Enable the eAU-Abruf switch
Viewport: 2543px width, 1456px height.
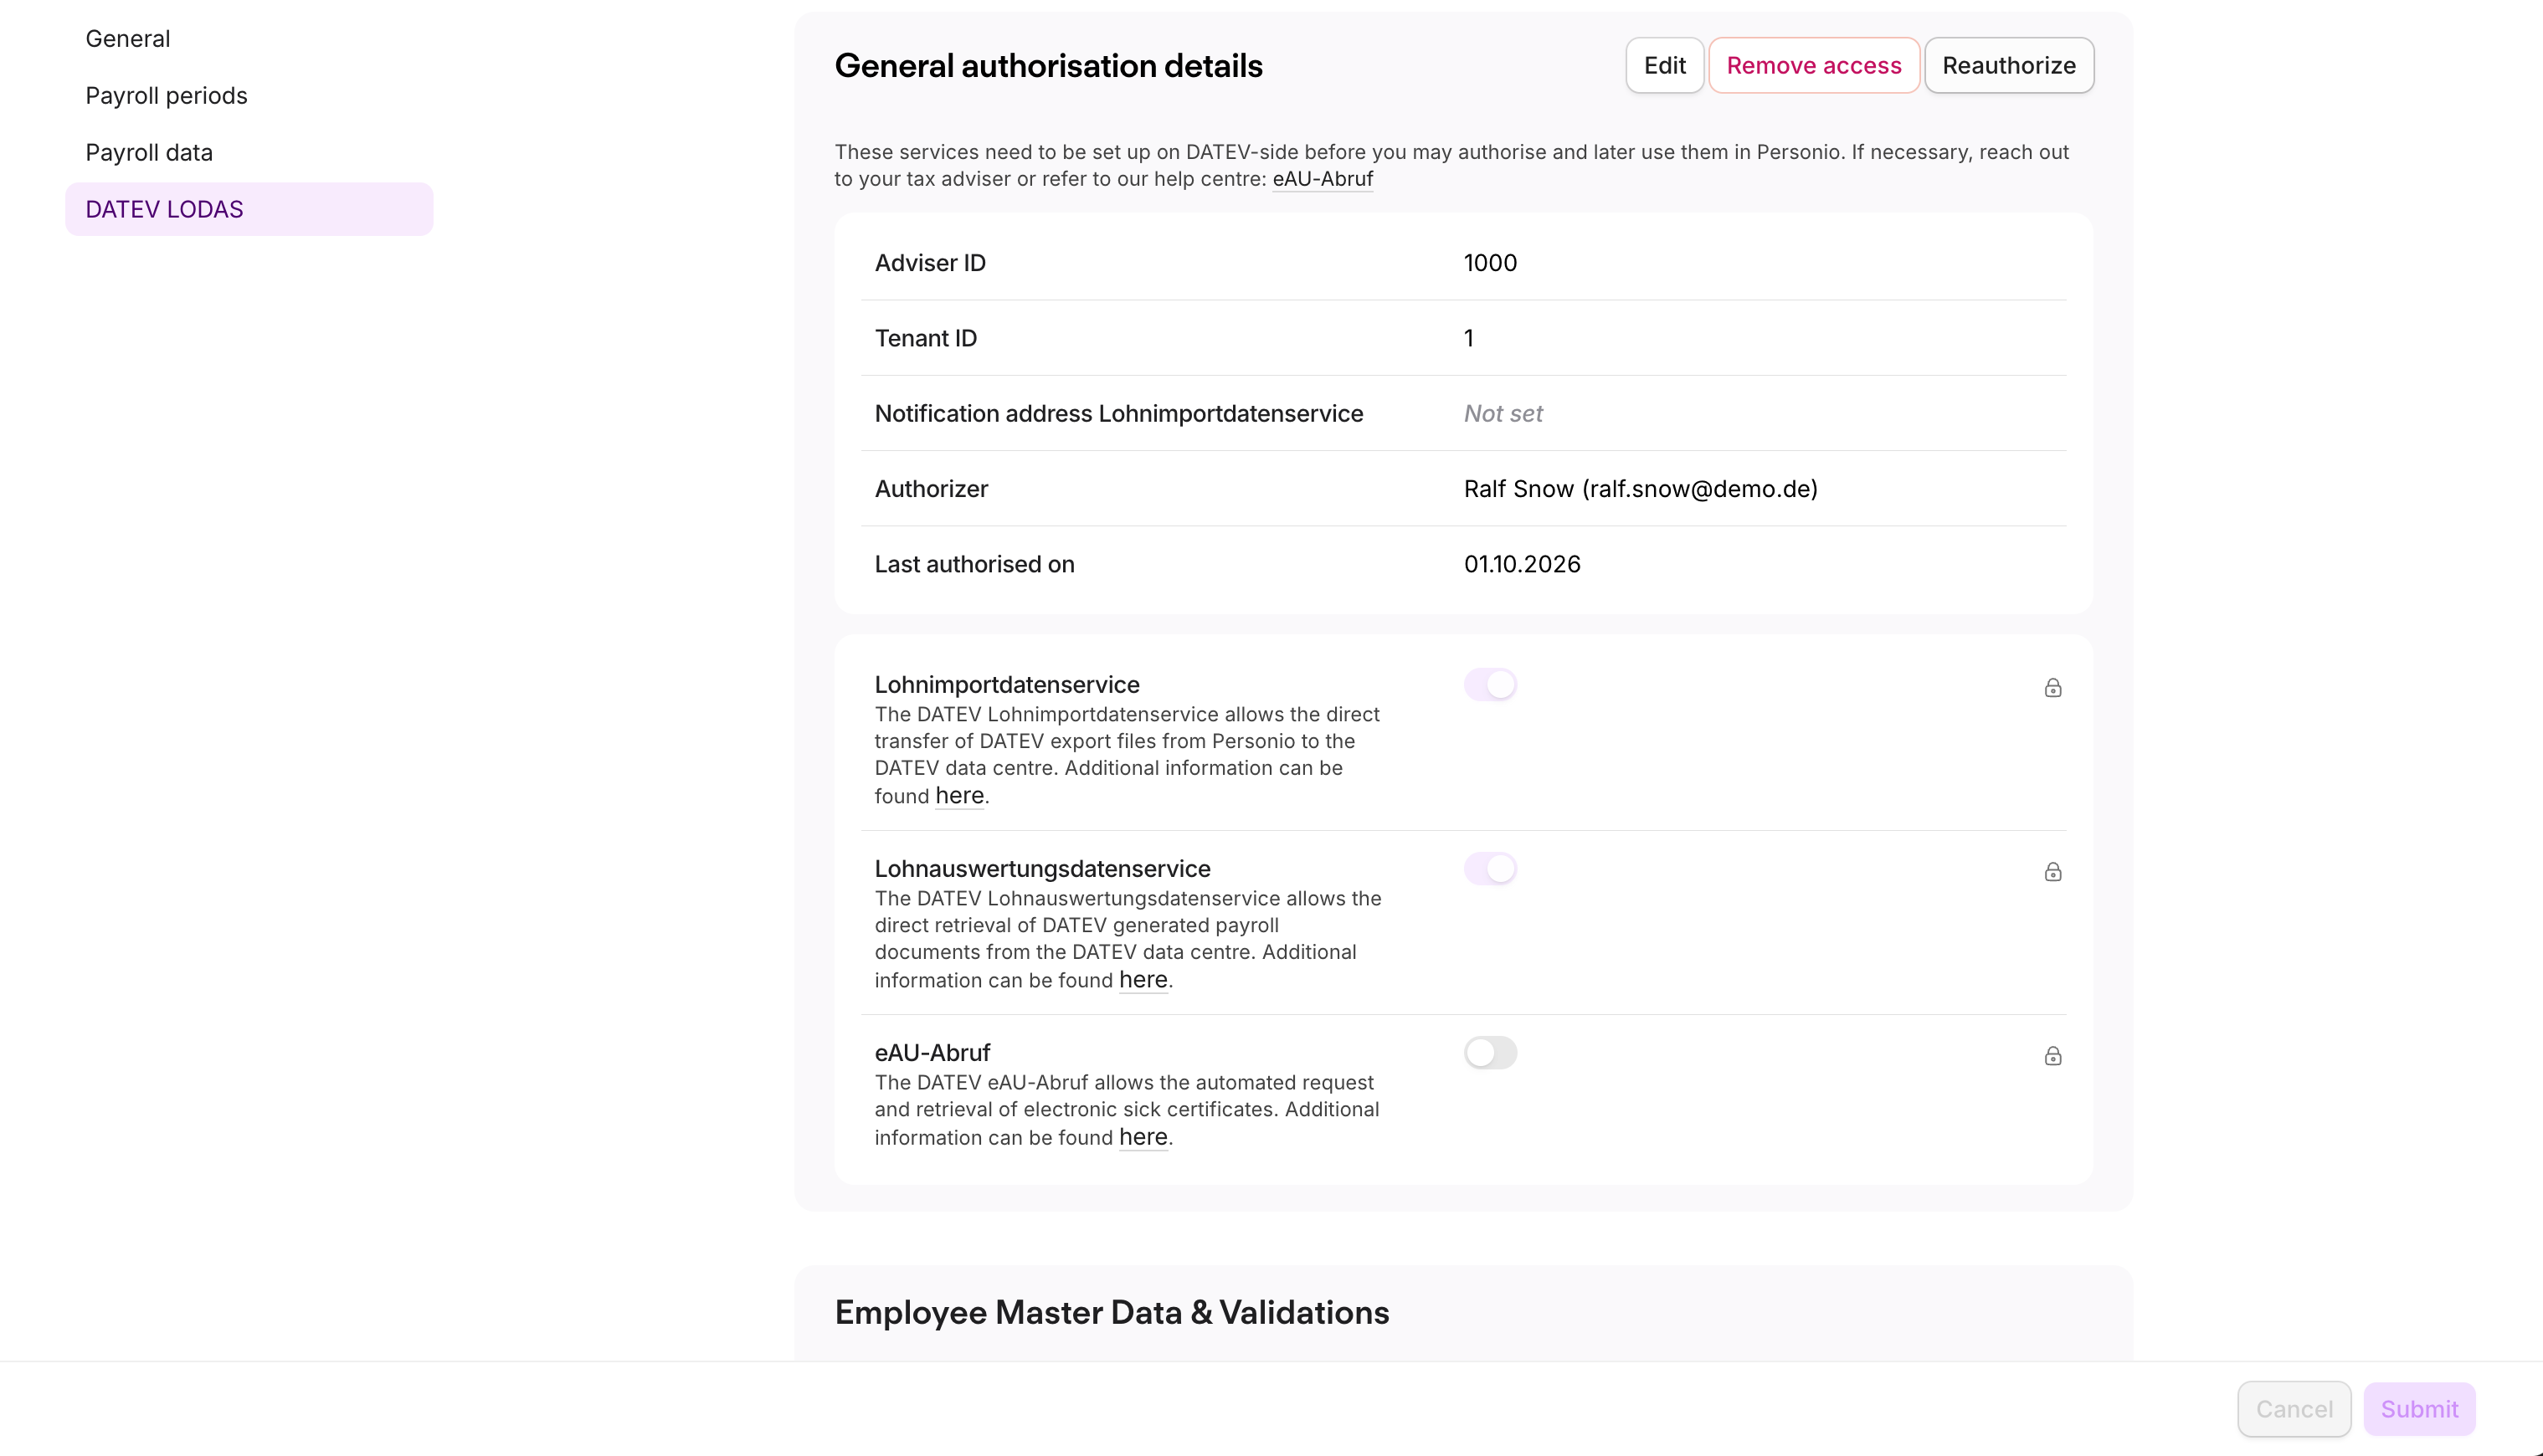[x=1490, y=1053]
